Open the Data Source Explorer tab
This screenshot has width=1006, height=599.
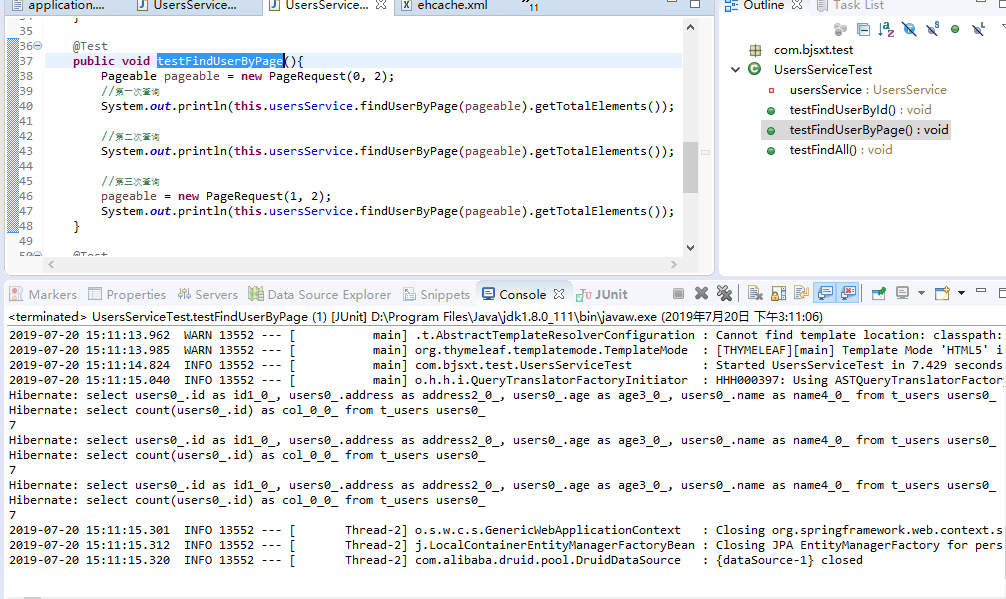(320, 294)
